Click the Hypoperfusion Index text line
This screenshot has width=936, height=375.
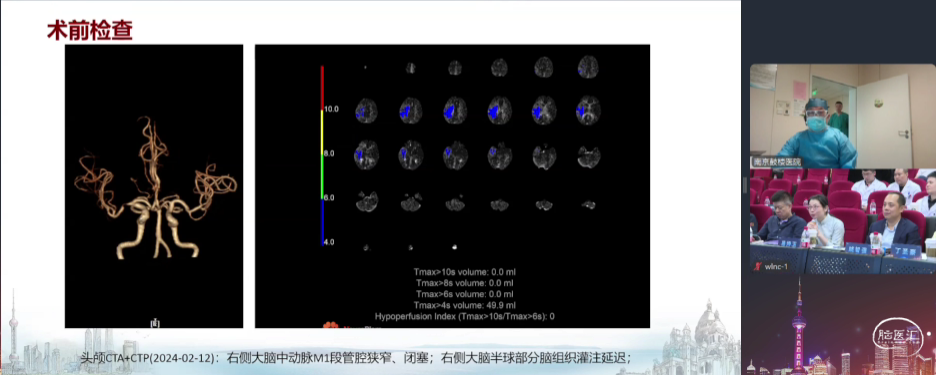(465, 316)
